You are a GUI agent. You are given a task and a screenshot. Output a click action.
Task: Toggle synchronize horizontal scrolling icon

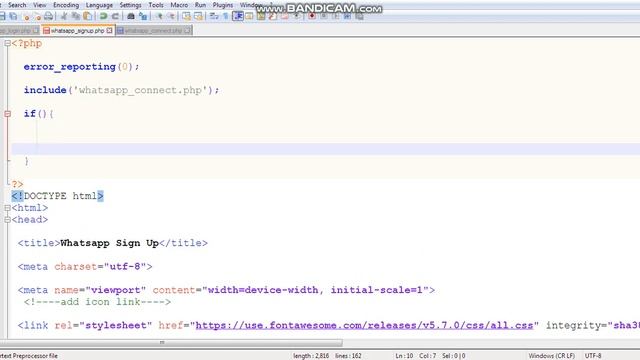[198, 16]
